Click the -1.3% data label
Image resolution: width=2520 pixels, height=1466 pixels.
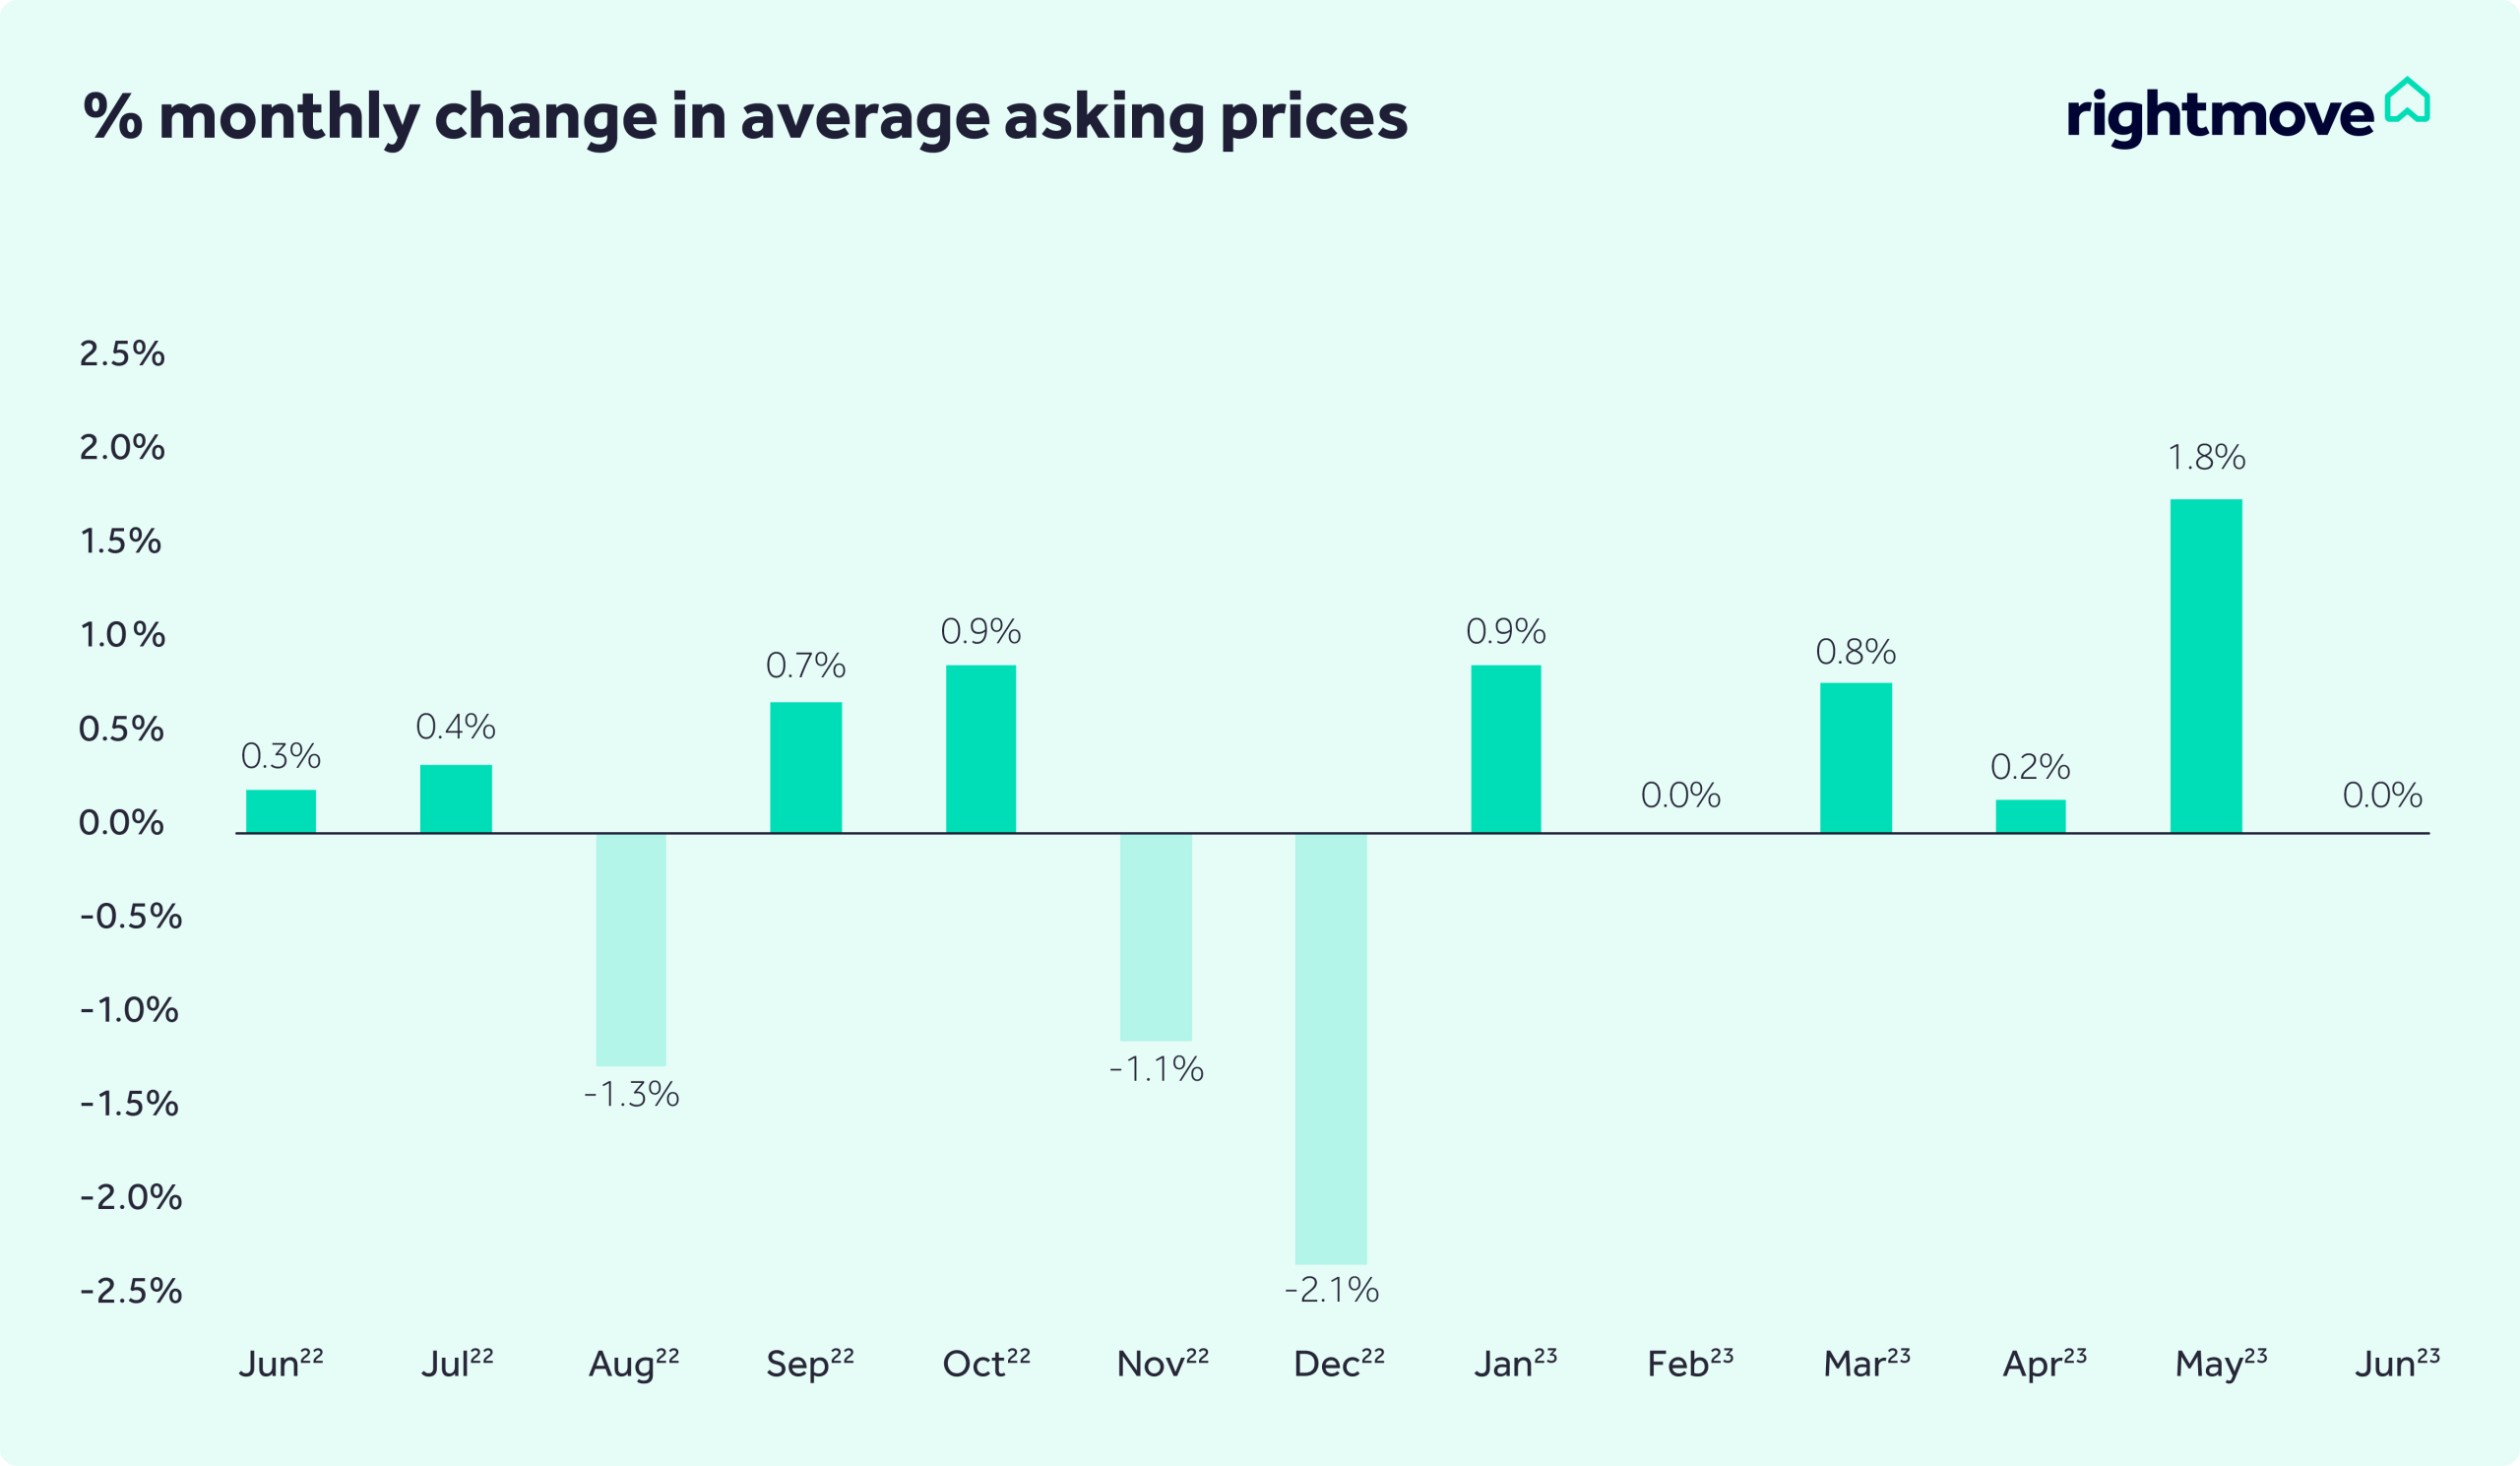[631, 1094]
